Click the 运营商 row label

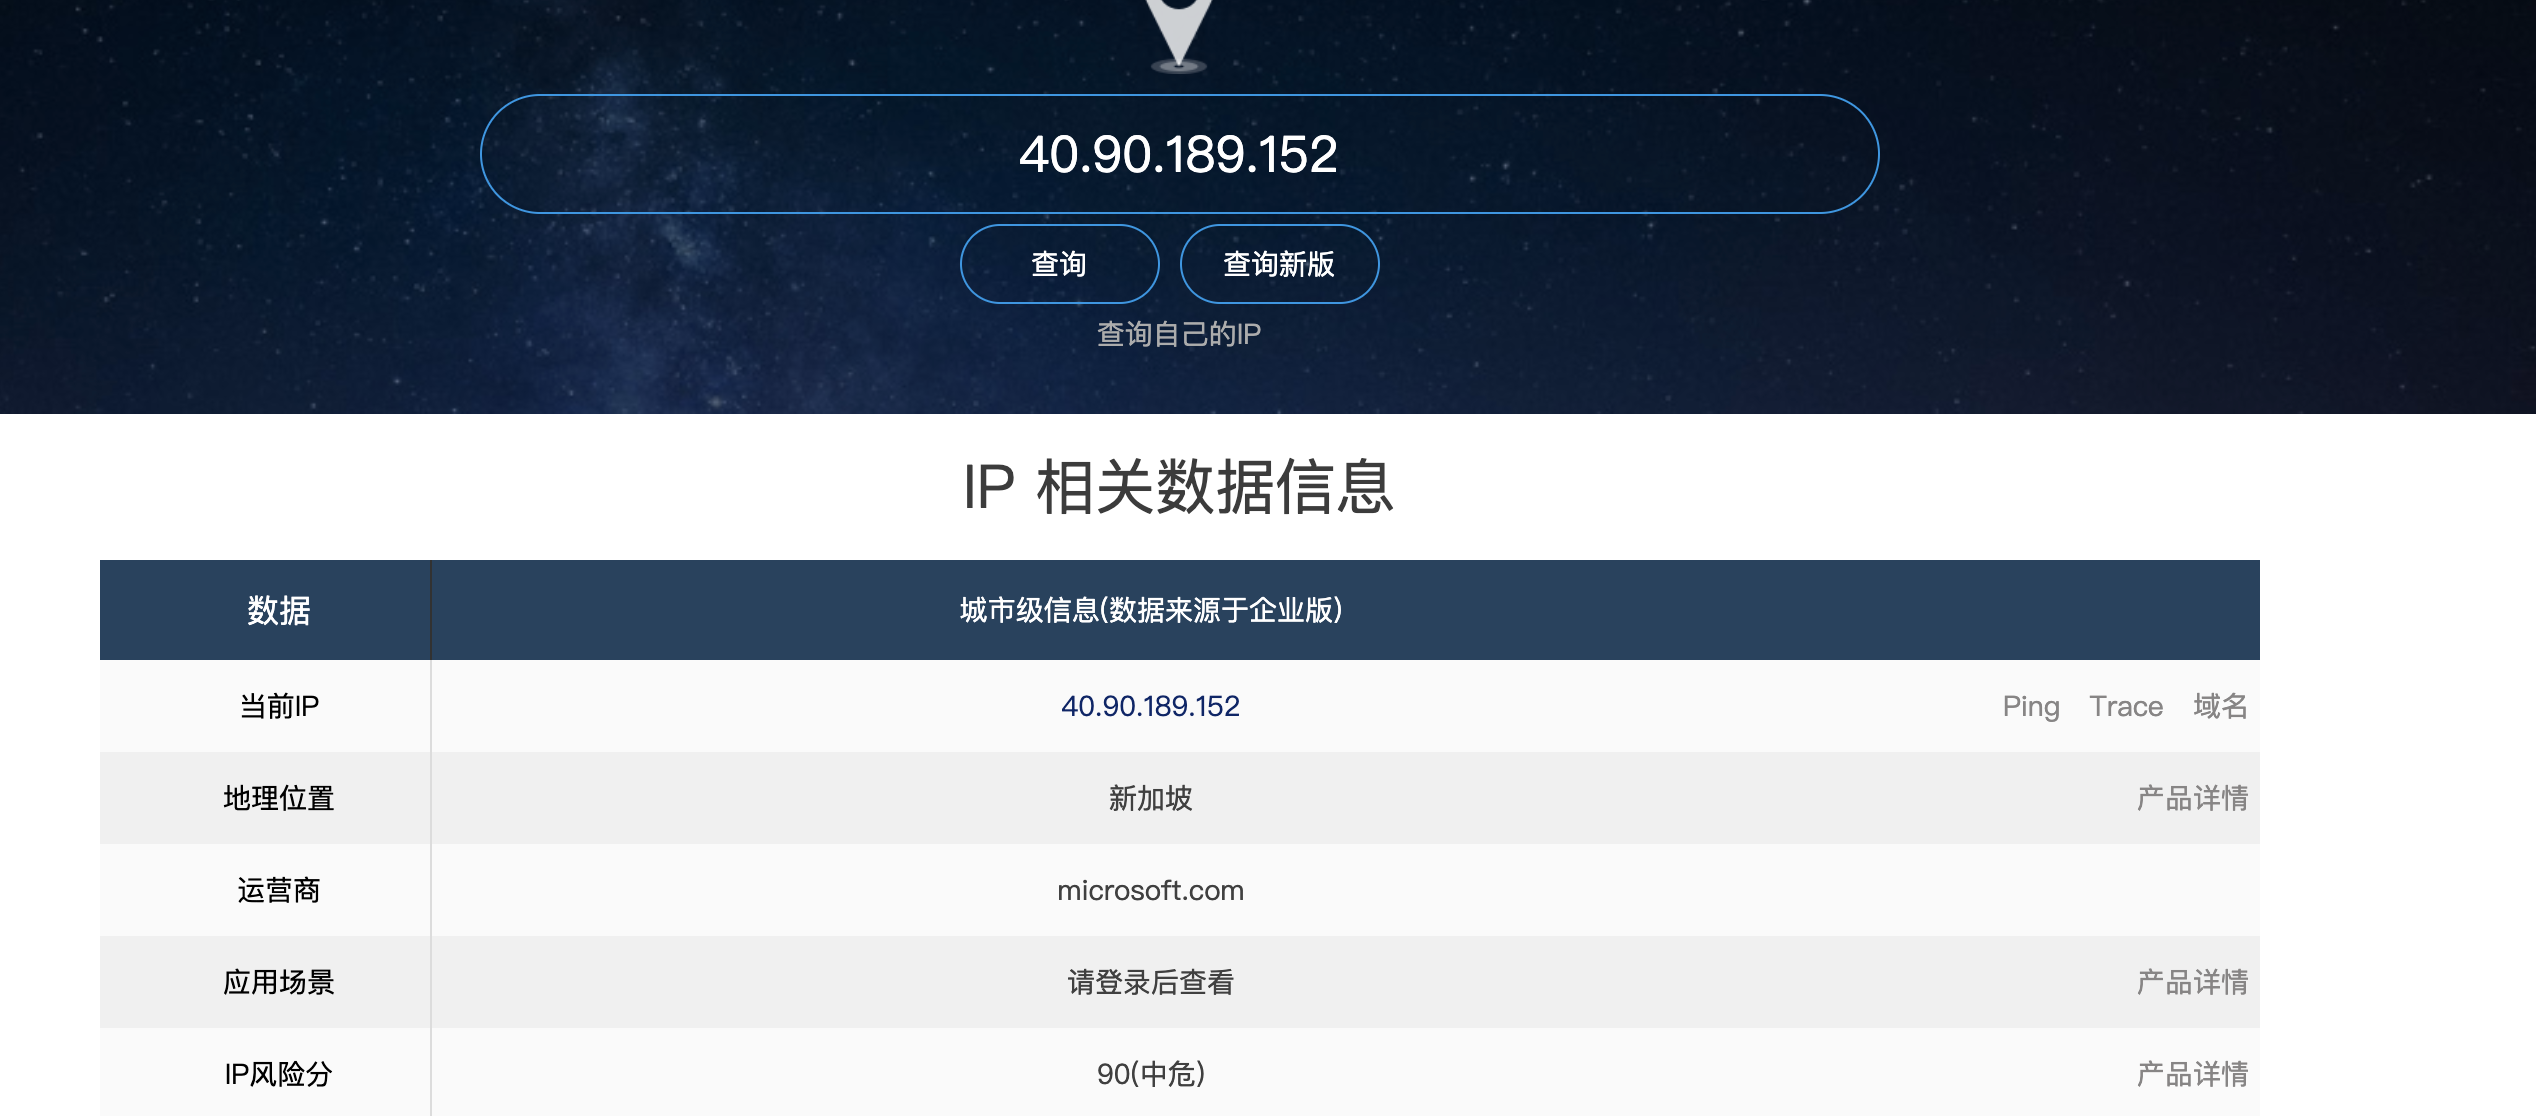279,890
